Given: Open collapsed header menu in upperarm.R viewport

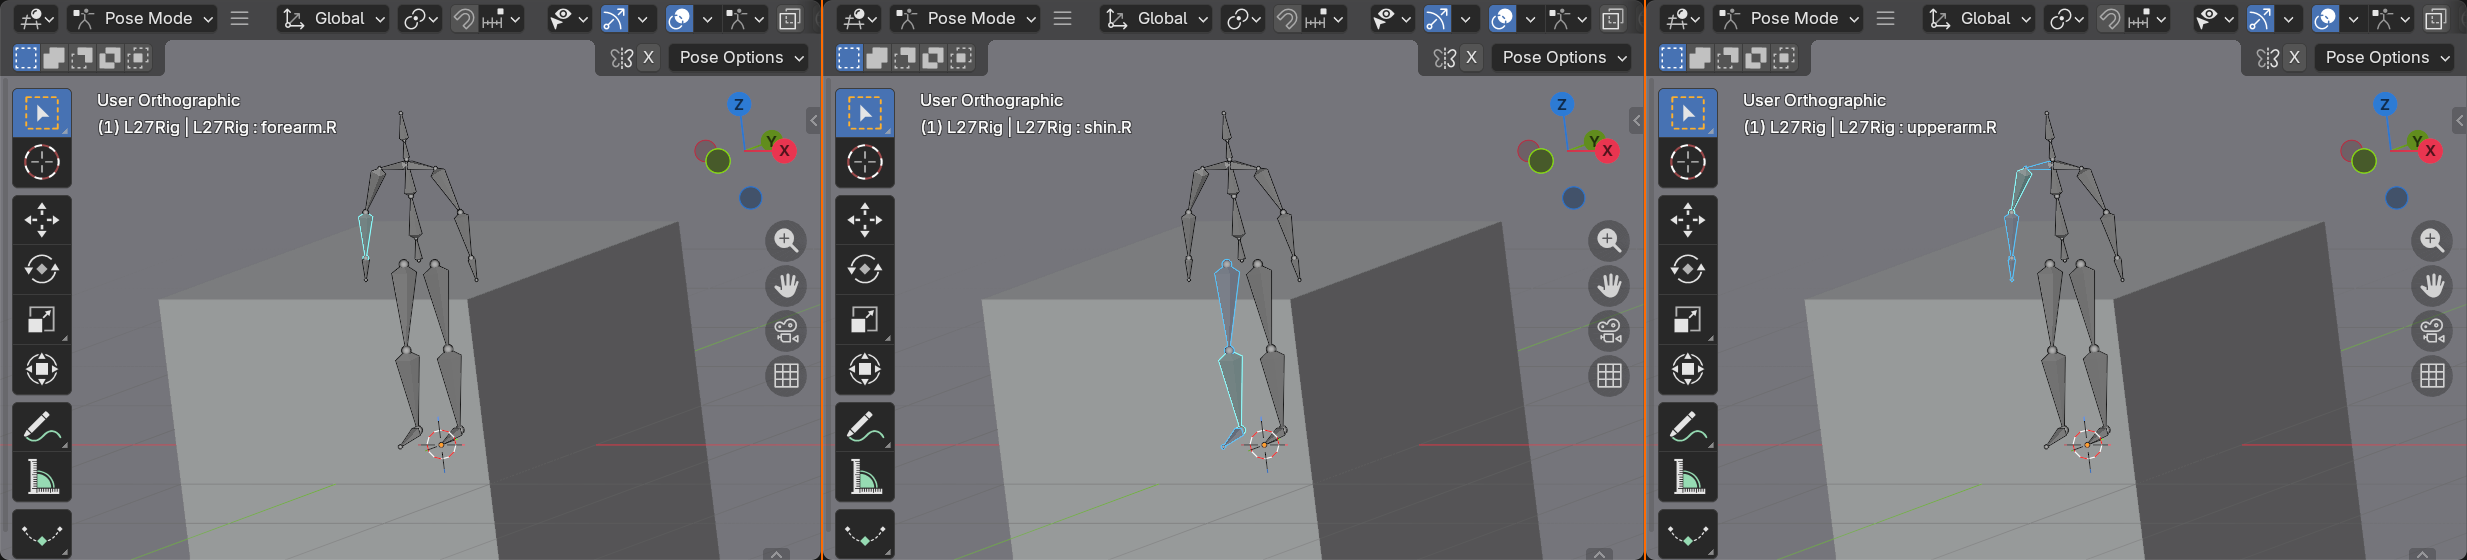Looking at the screenshot, I should click(x=1885, y=18).
